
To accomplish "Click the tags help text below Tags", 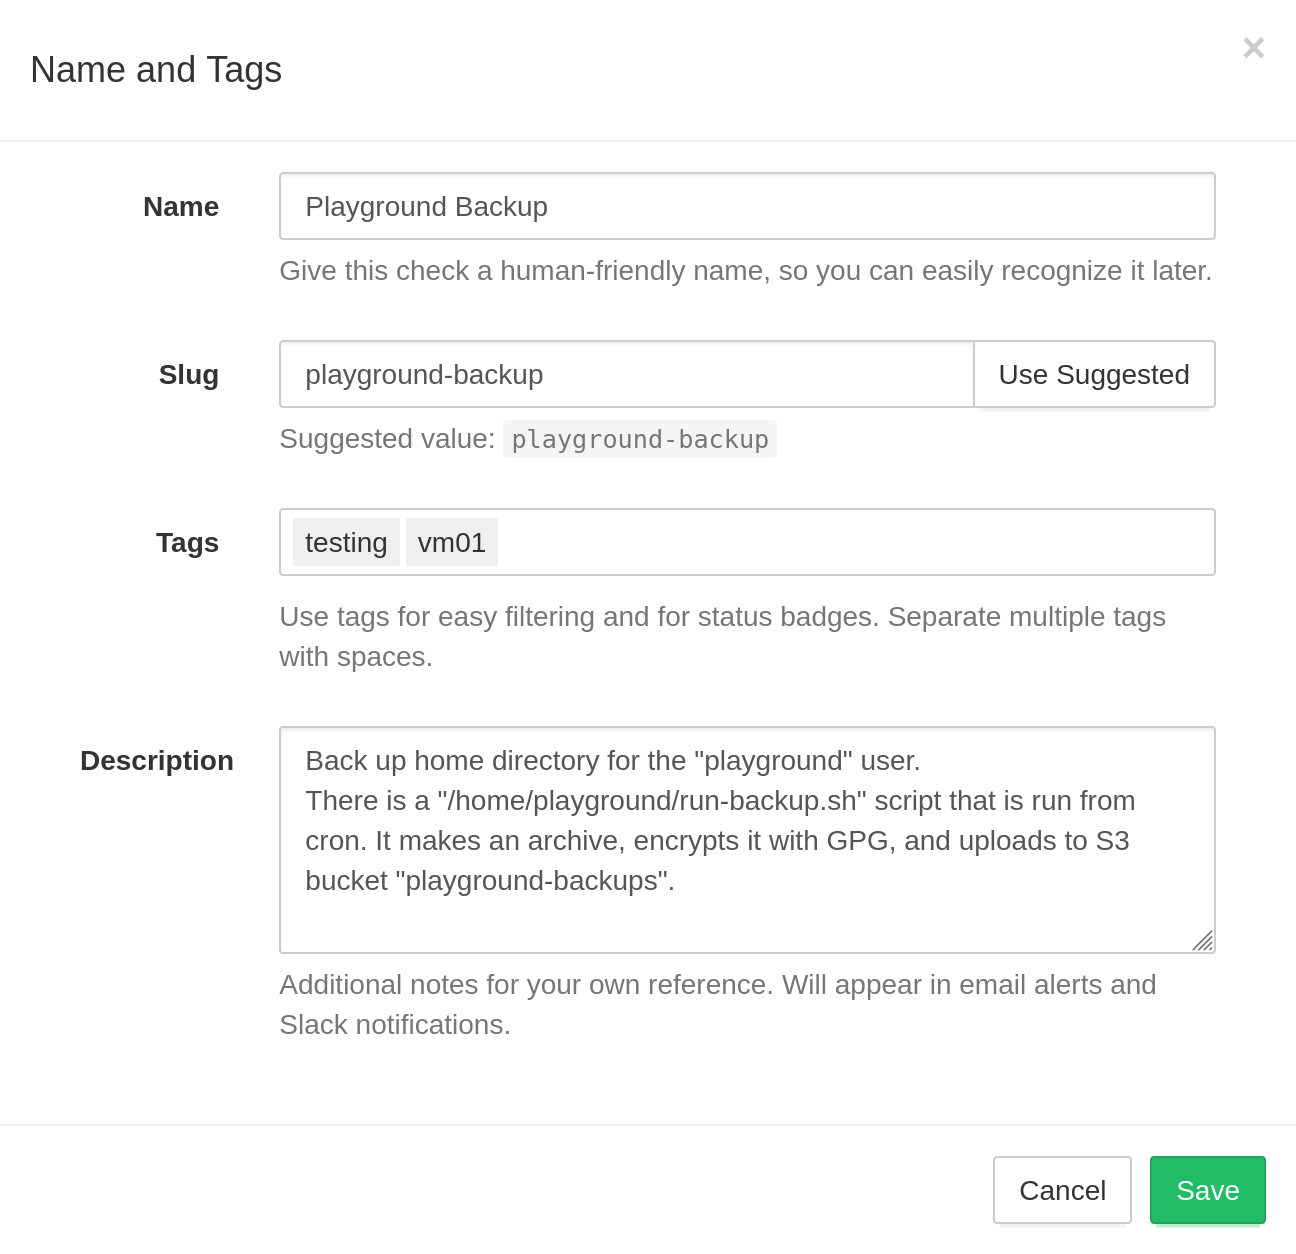I will point(722,636).
